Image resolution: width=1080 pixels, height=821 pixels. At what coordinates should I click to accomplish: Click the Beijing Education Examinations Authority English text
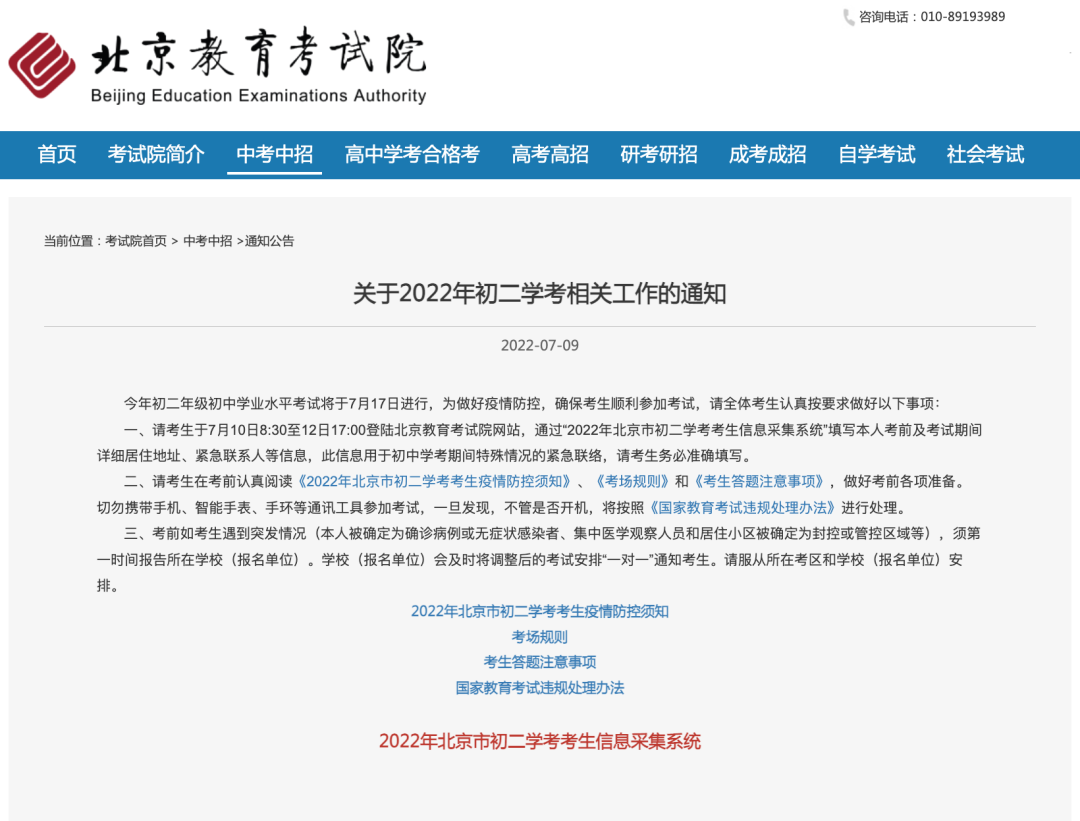tap(258, 96)
